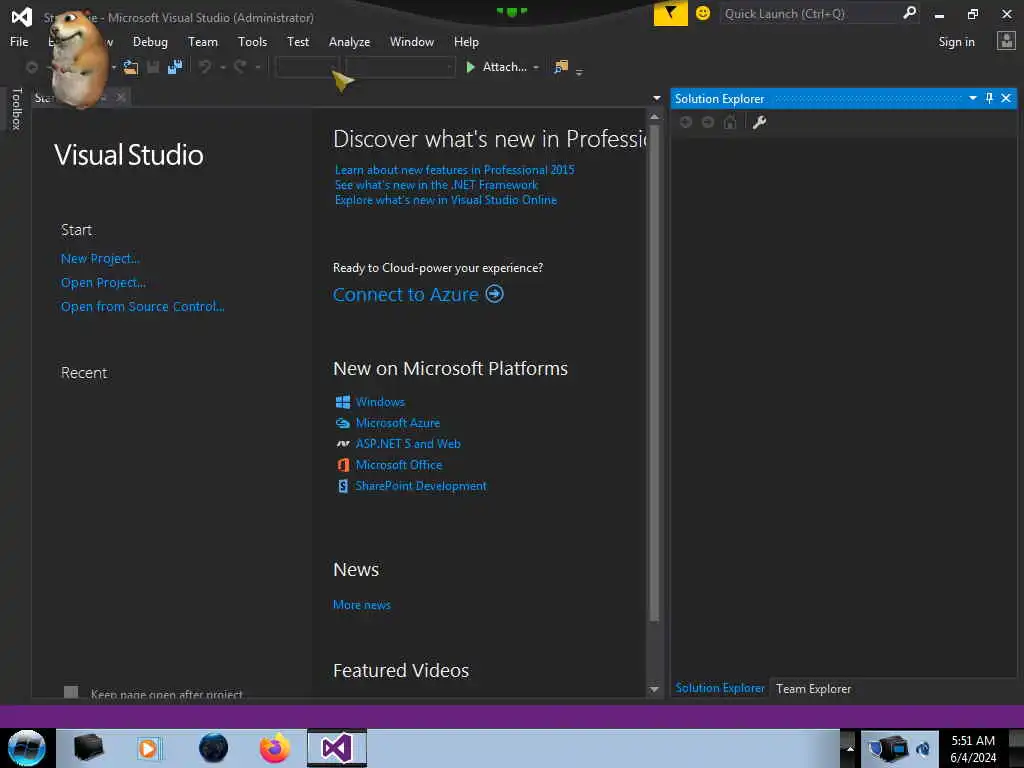This screenshot has height=768, width=1024.
Task: Click the Redo toolbar icon
Action: [240, 67]
